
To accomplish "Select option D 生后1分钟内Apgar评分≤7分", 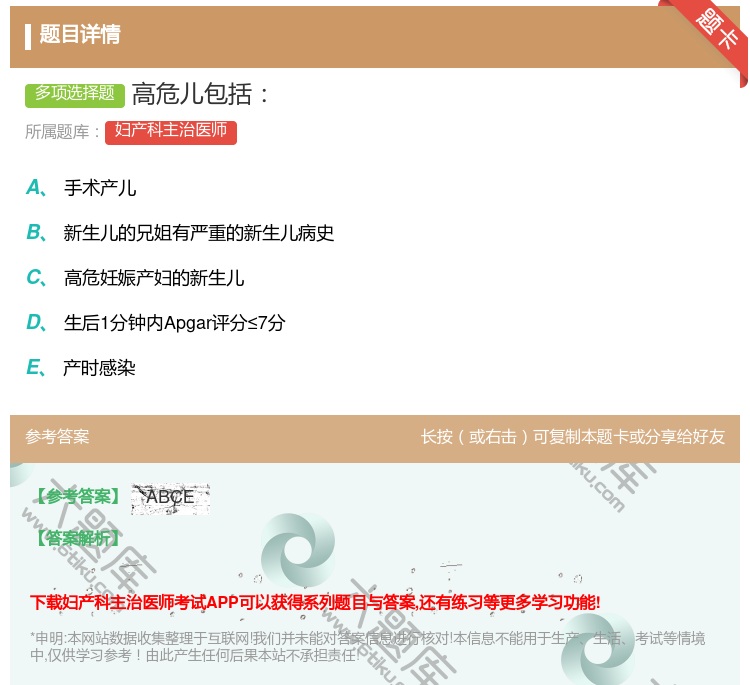I will tap(155, 322).
